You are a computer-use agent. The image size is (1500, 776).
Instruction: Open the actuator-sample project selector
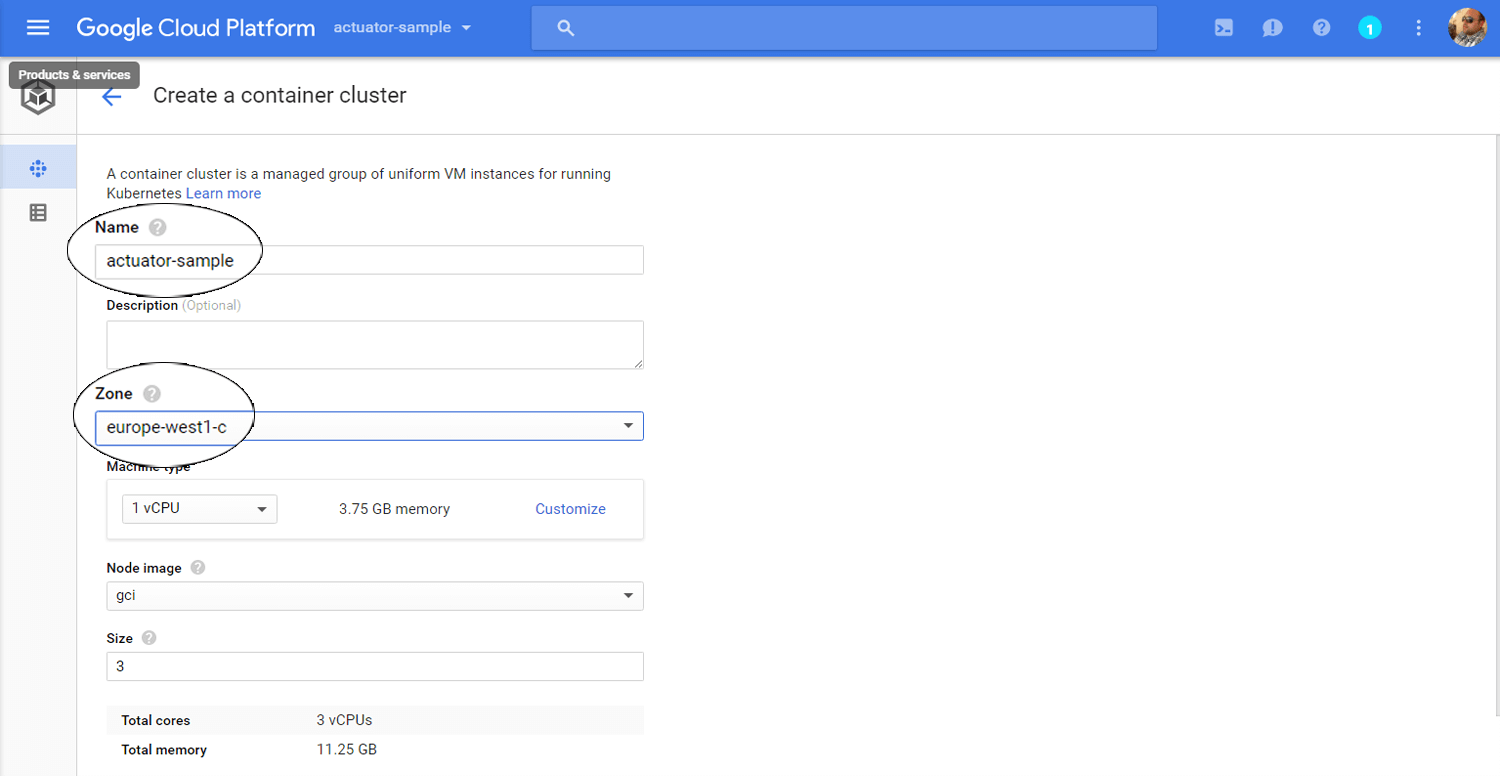coord(402,27)
